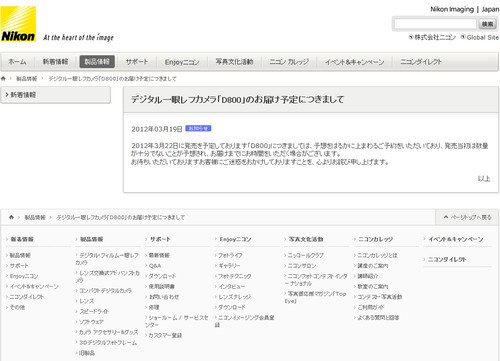Click カメラ アクセサリー&グッズ footer link
Image resolution: width=500 pixels, height=361 pixels.
coord(108,332)
